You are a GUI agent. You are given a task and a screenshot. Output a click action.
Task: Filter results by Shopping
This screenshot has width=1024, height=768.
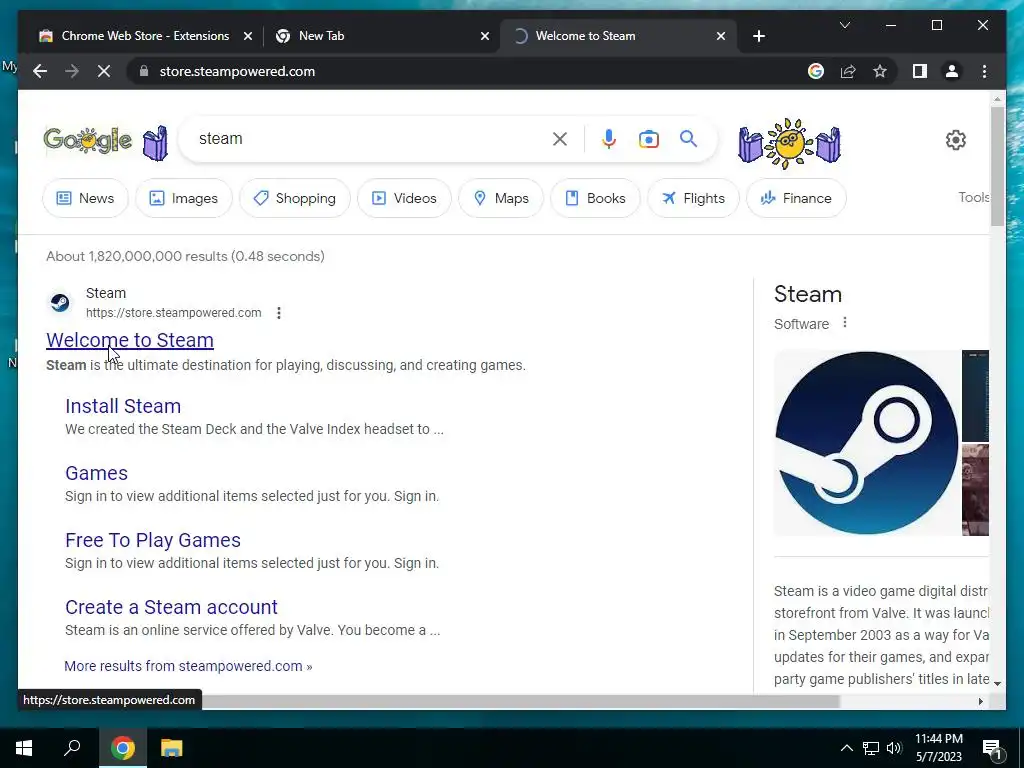click(x=295, y=198)
